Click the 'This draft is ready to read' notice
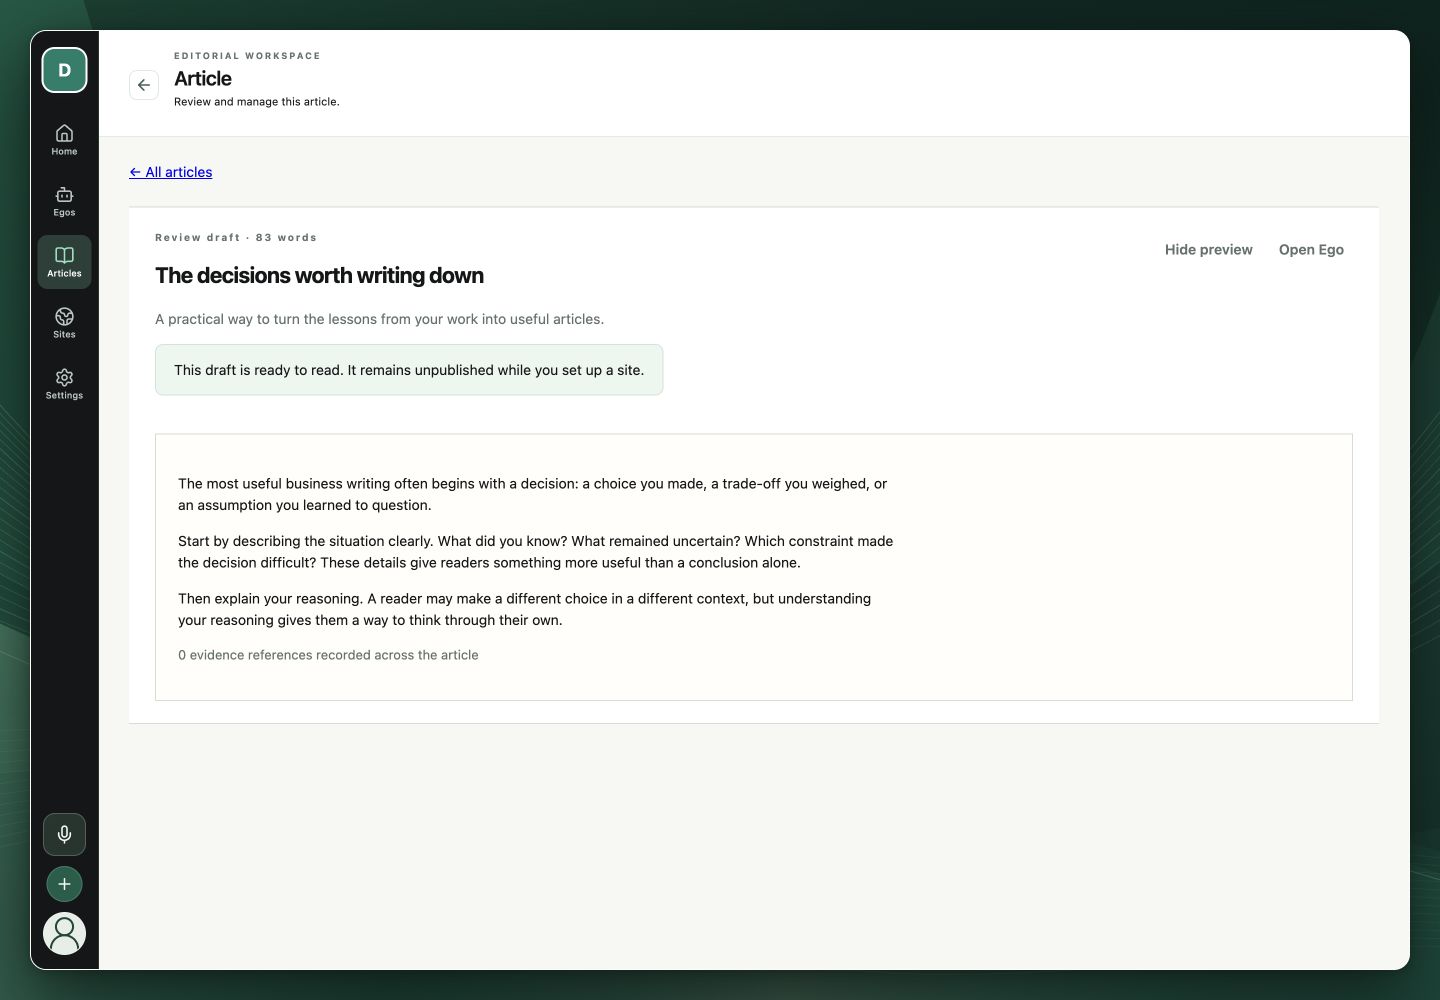Image resolution: width=1440 pixels, height=1000 pixels. click(409, 370)
